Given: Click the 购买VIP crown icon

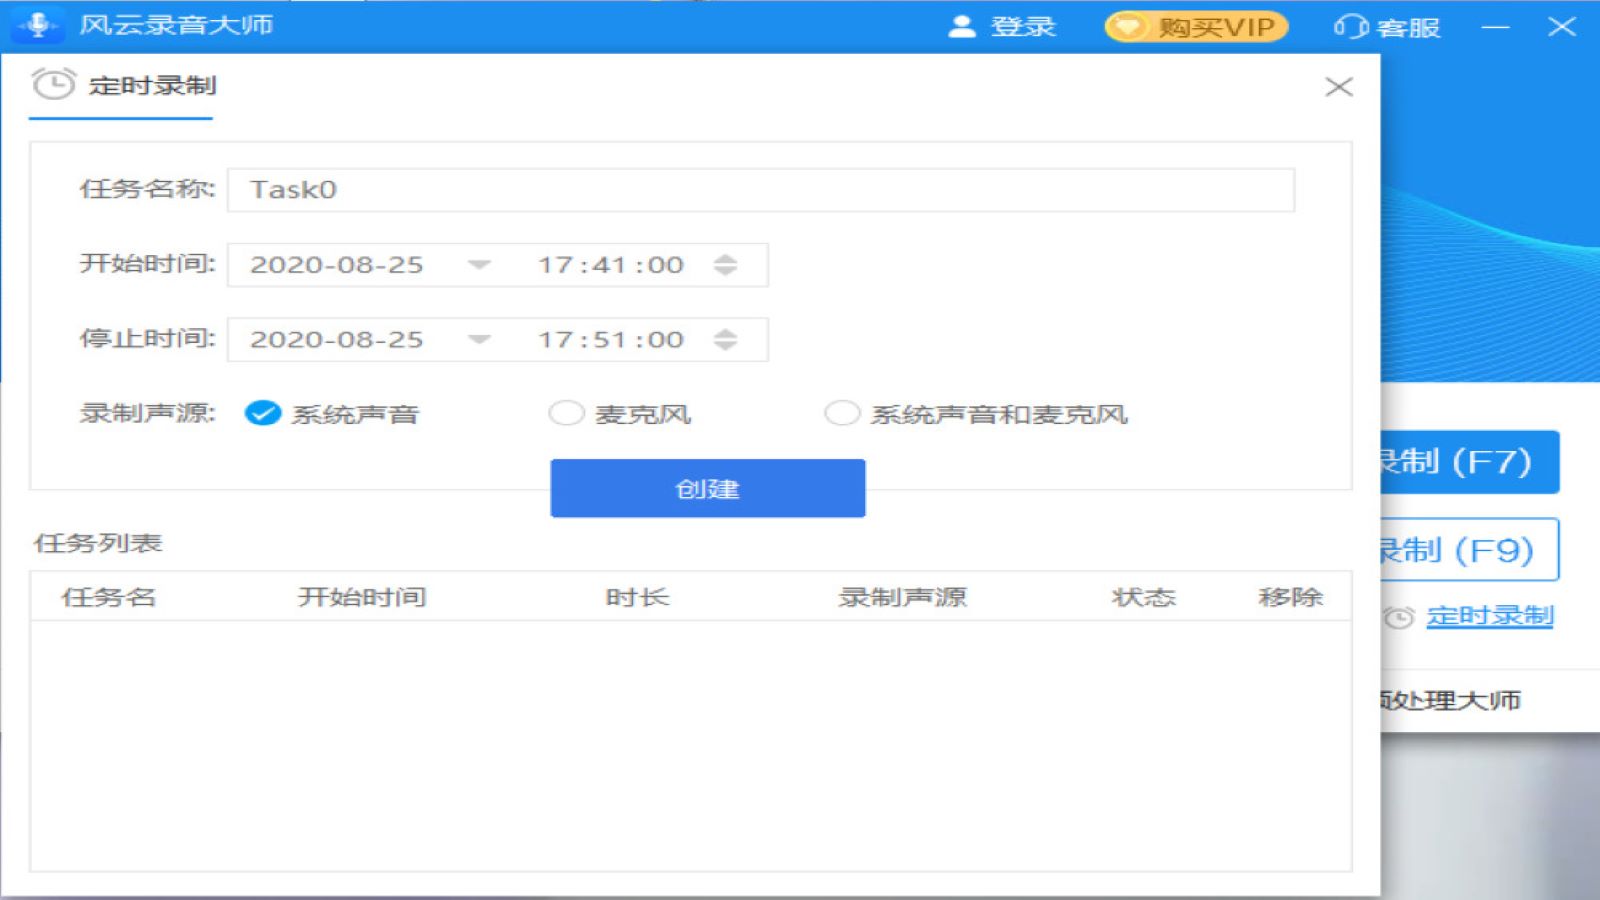Looking at the screenshot, I should (x=1128, y=27).
